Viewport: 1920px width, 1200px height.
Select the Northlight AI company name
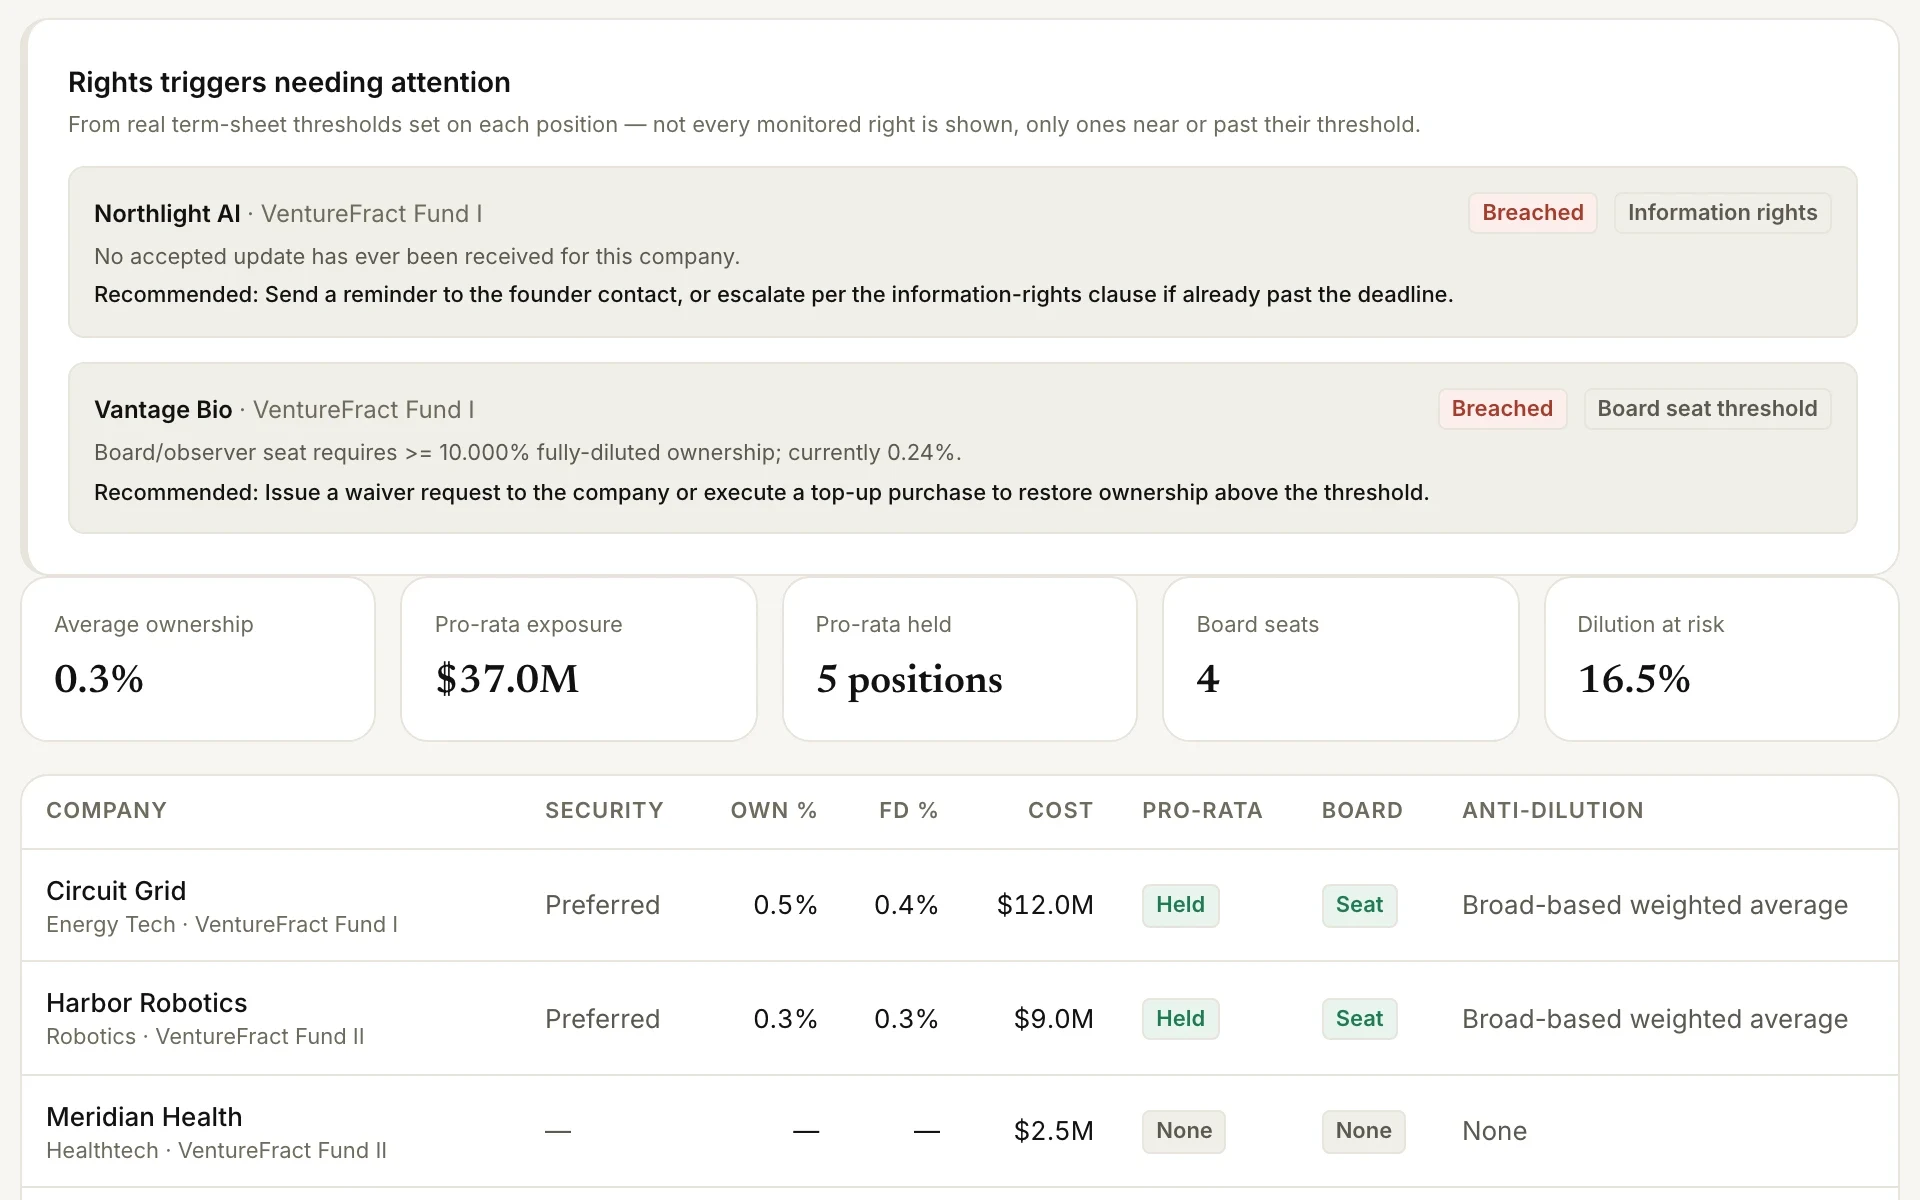[167, 214]
